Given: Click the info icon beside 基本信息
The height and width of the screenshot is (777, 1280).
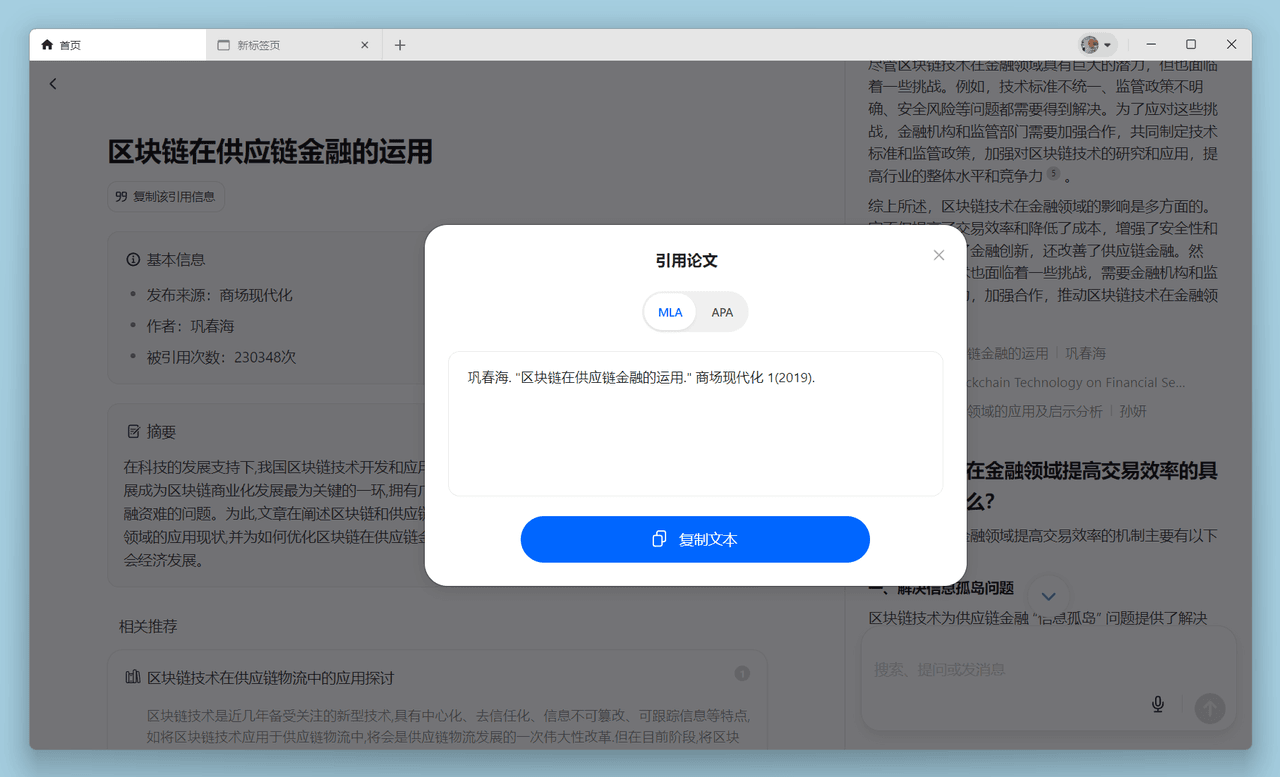Looking at the screenshot, I should (133, 259).
